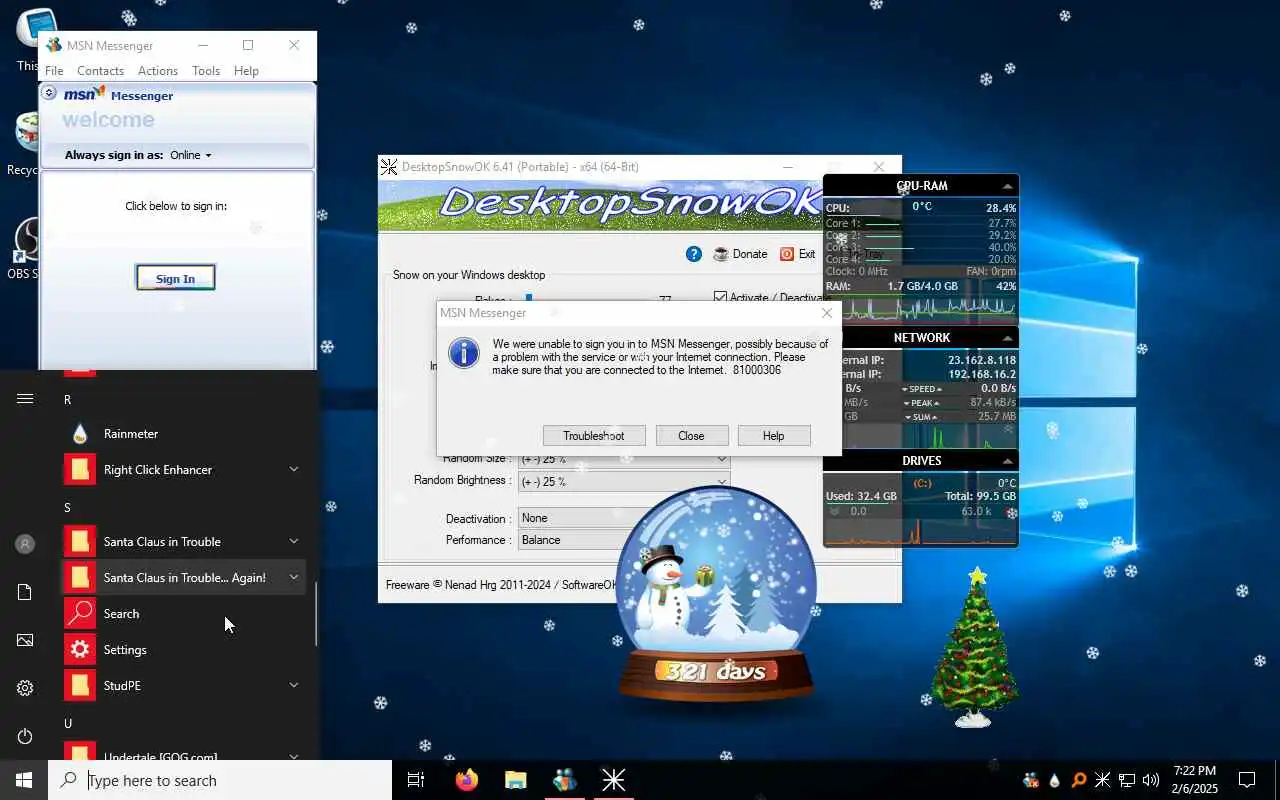Click Troubleshoot in the MSN error dialog
Screen dimensions: 1280x800
tap(594, 436)
